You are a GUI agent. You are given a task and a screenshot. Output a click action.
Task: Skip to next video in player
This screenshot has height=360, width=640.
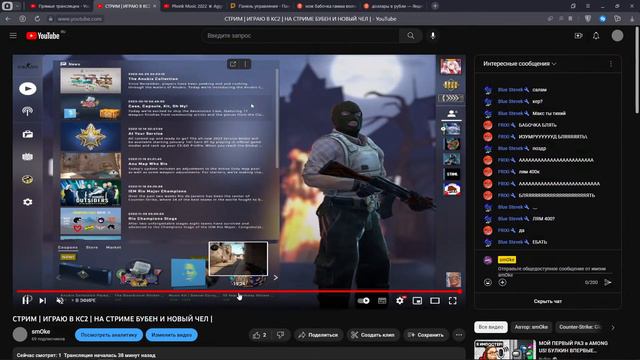point(42,300)
